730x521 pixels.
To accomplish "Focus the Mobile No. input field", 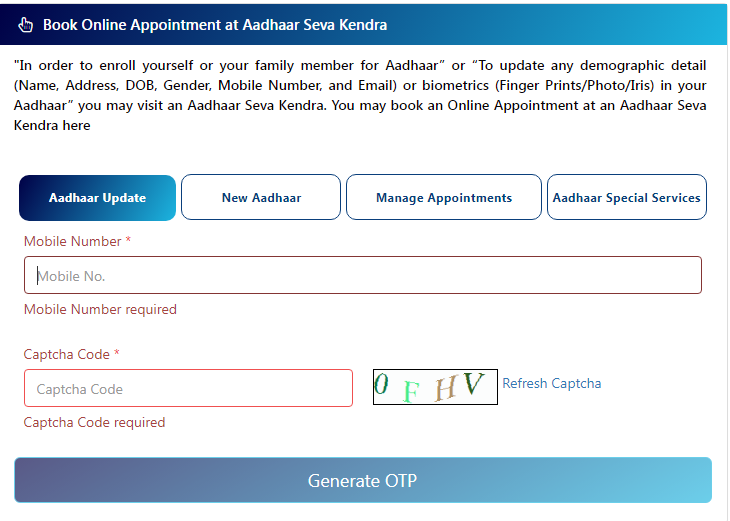I will point(362,275).
